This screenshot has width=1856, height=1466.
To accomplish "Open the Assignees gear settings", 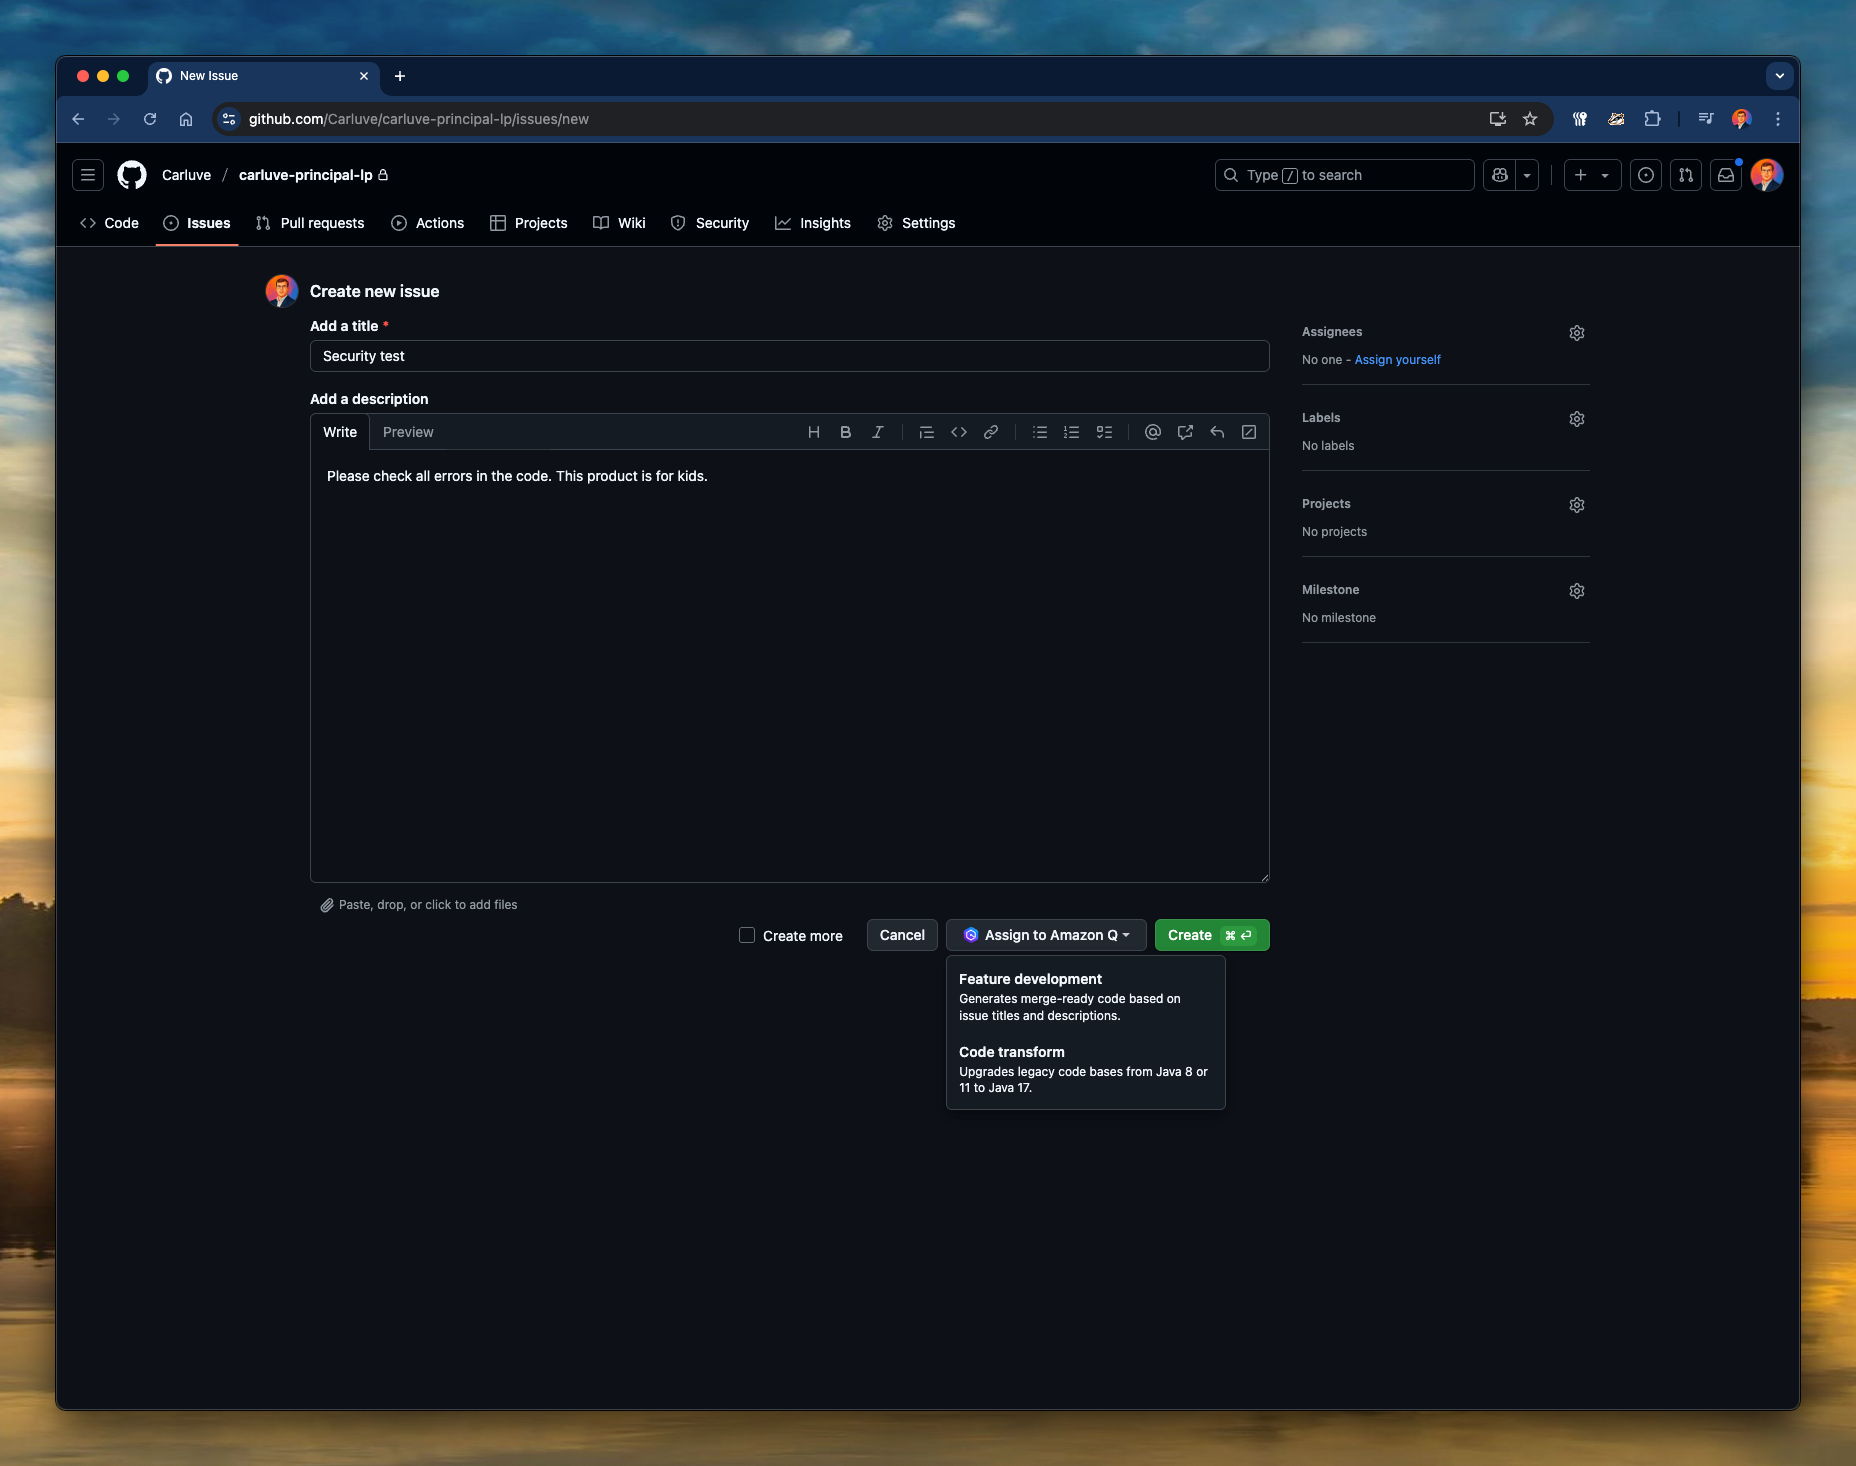I will (1576, 333).
